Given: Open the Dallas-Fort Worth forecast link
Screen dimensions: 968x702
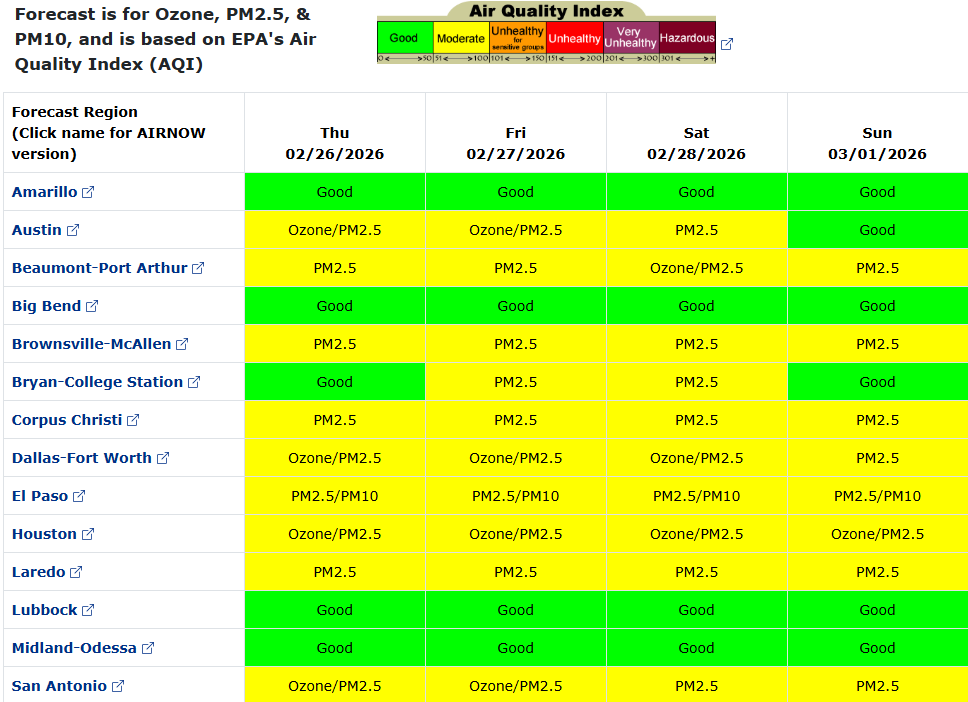Looking at the screenshot, I should [81, 458].
